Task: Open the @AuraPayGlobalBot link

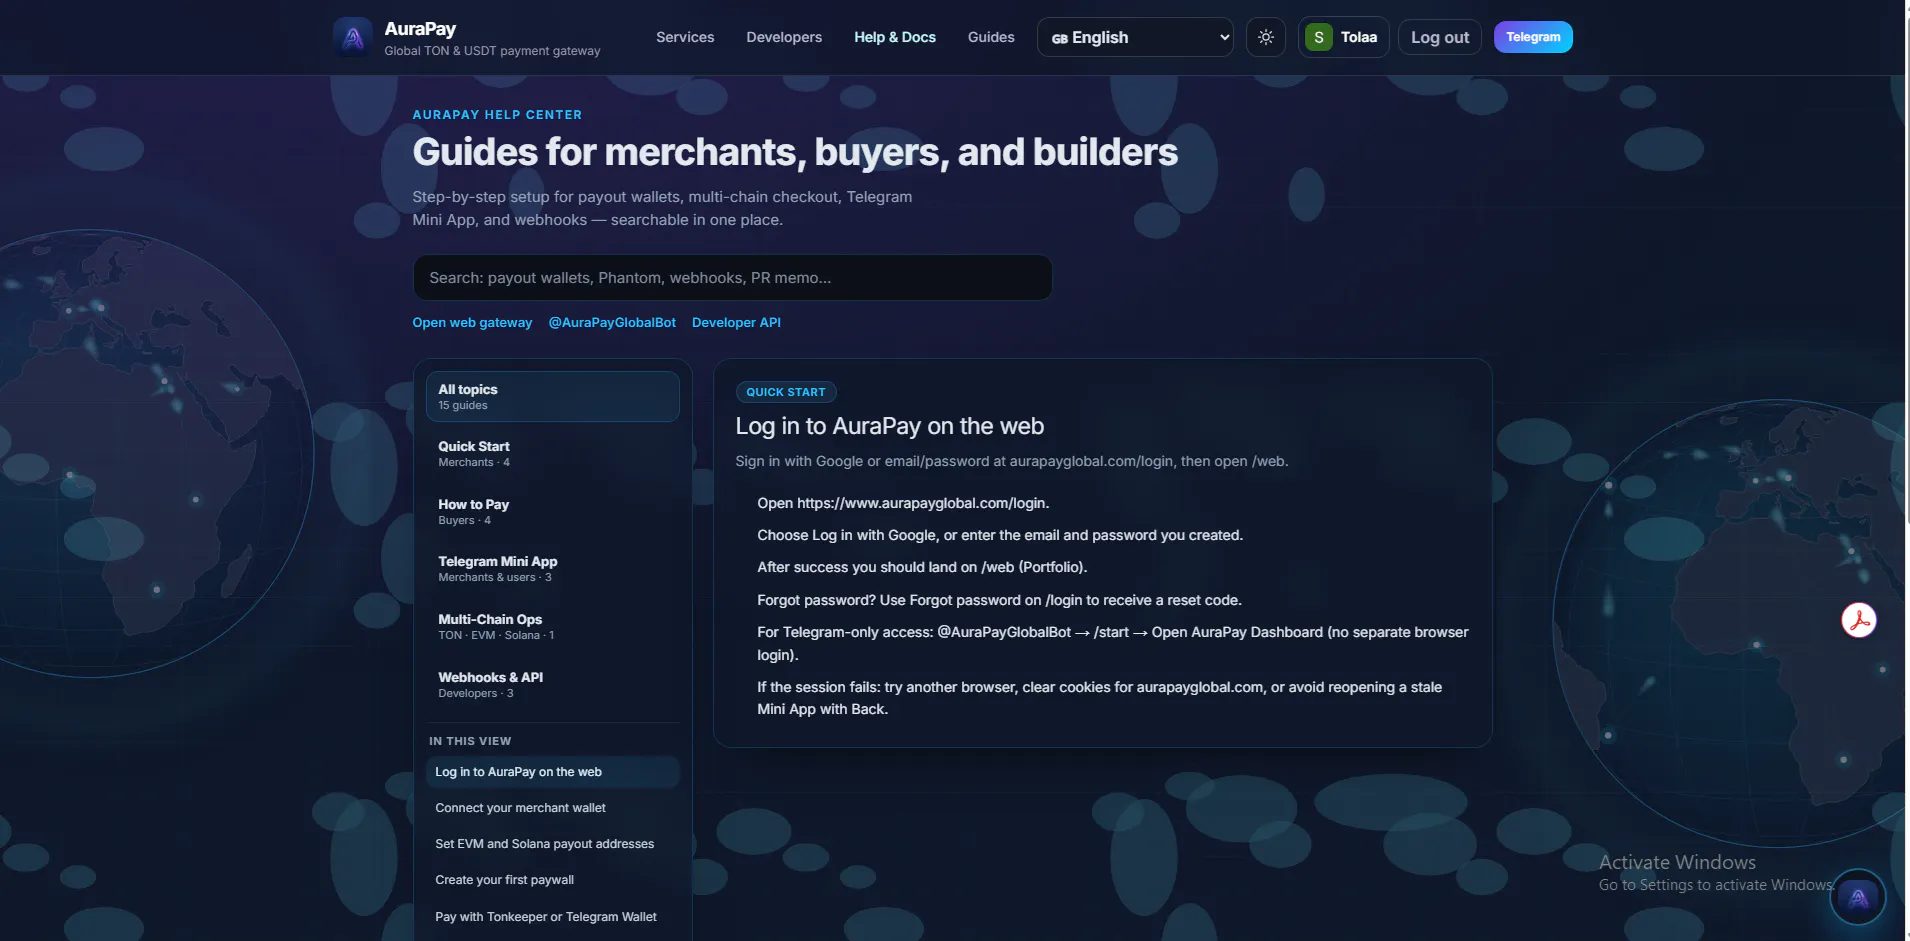Action: pos(612,323)
